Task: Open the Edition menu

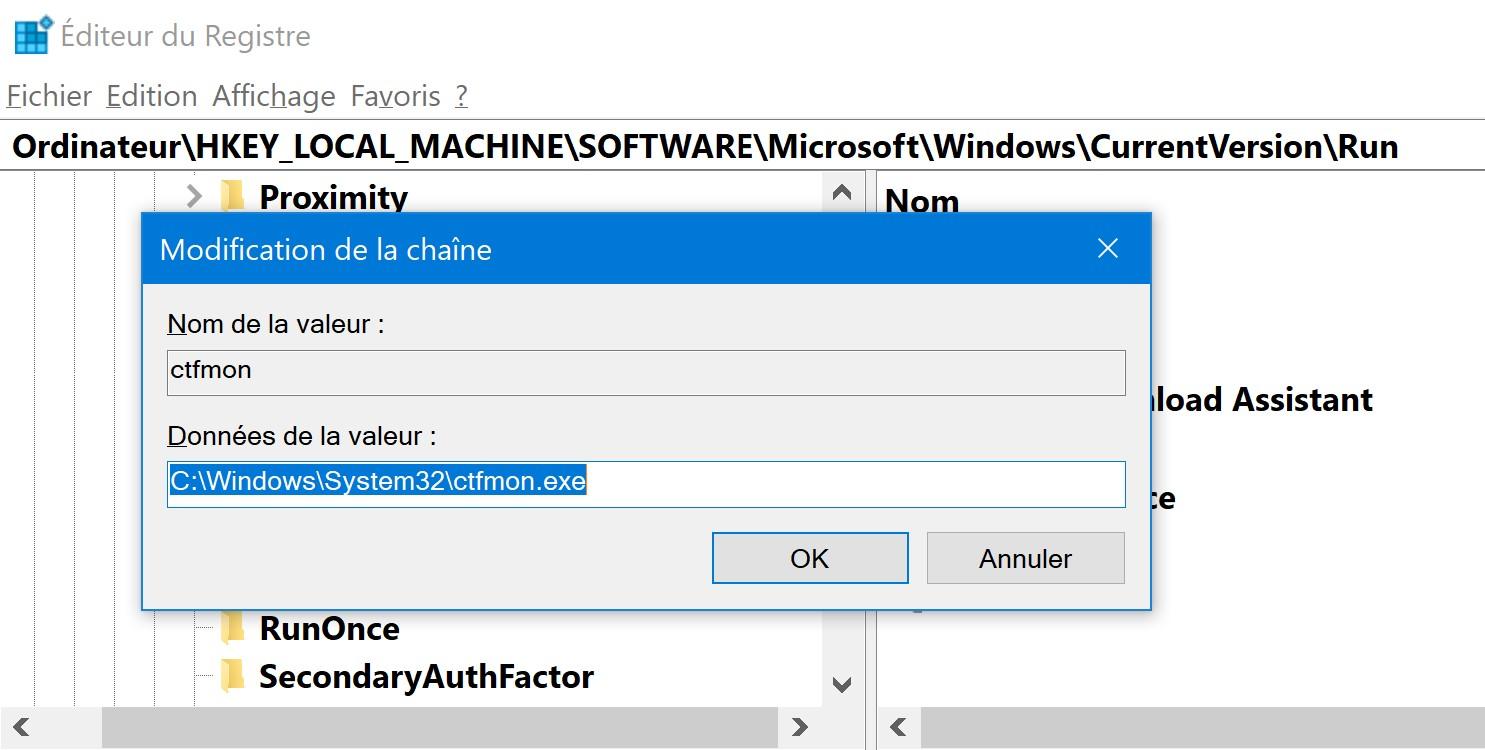Action: [x=151, y=96]
